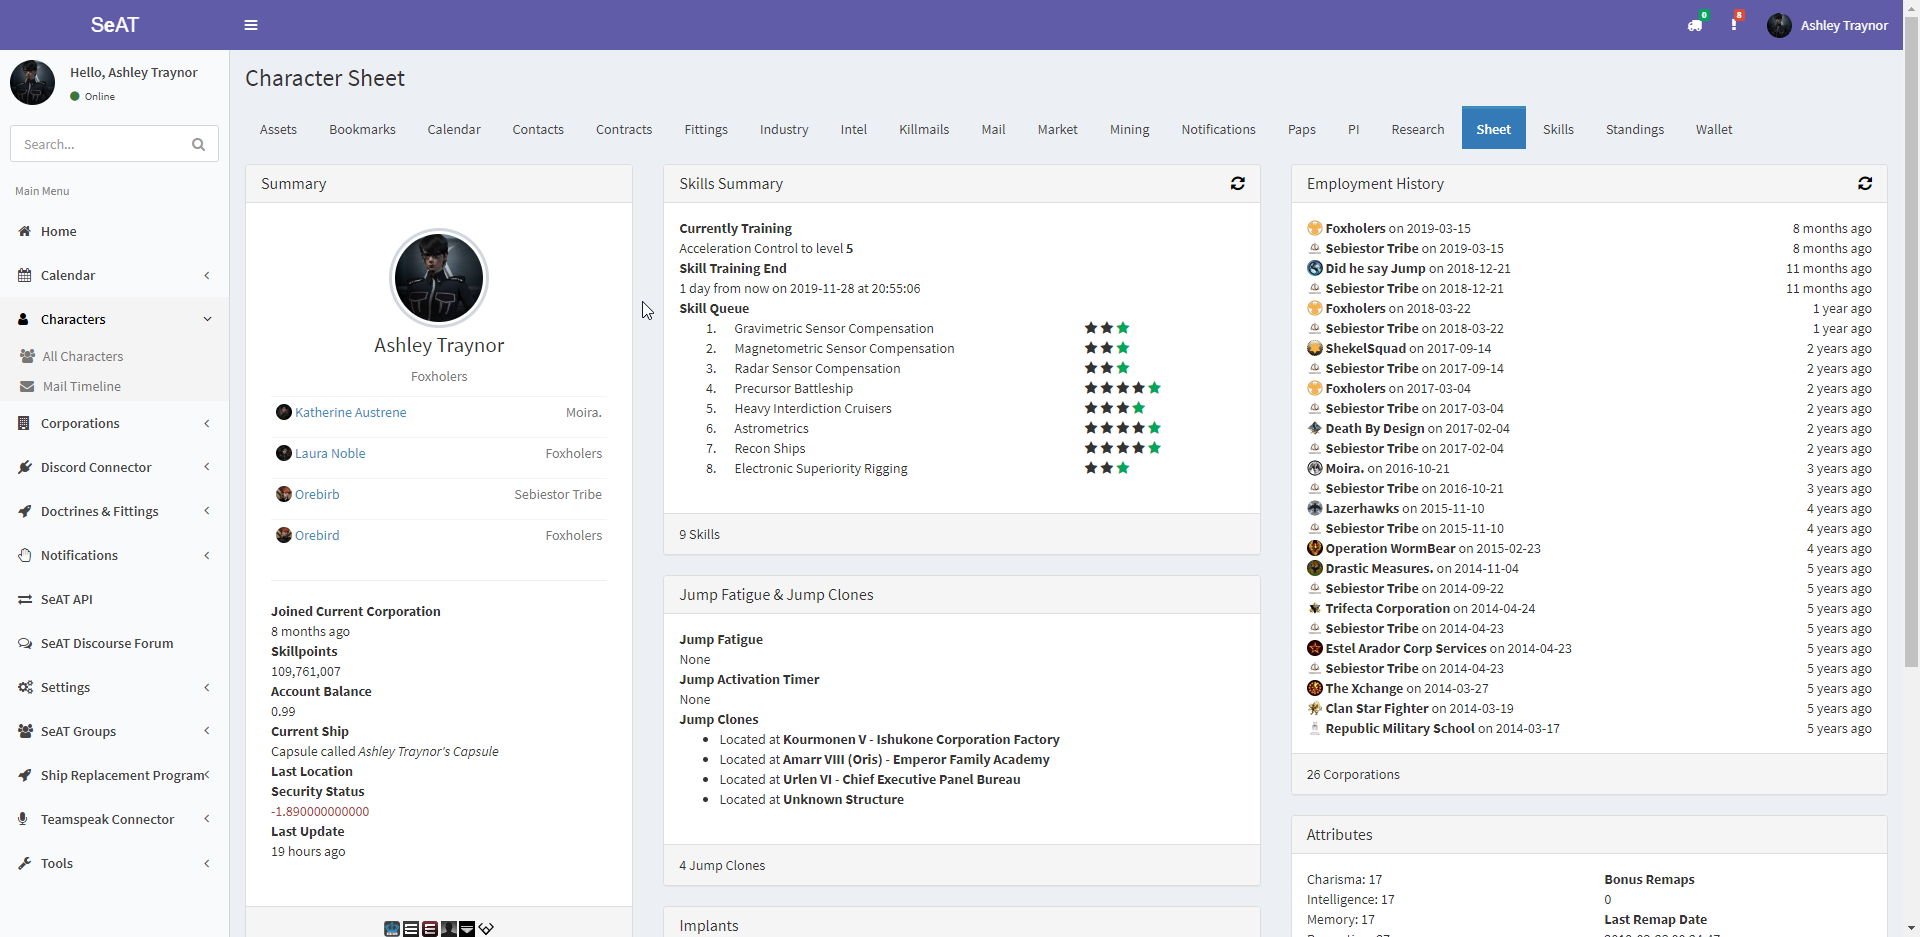Expand the Notifications sidebar submenu
This screenshot has height=937, width=1920.
pyautogui.click(x=207, y=555)
